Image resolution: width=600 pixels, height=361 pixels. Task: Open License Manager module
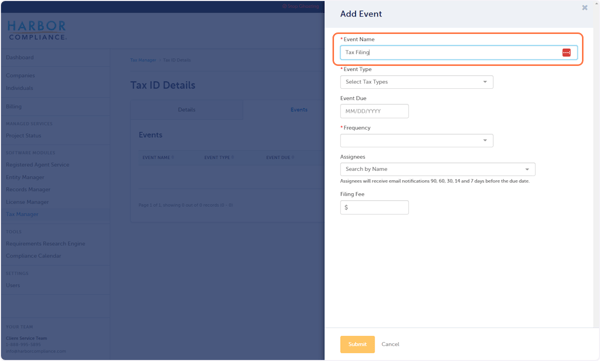pyautogui.click(x=27, y=202)
